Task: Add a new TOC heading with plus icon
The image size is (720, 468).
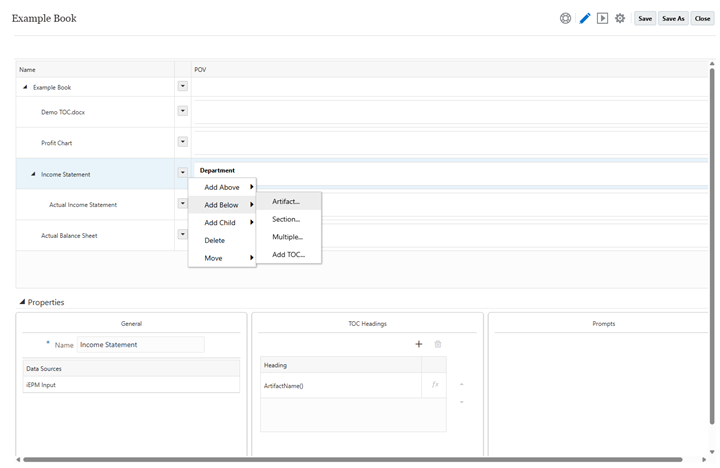Action: [x=419, y=344]
